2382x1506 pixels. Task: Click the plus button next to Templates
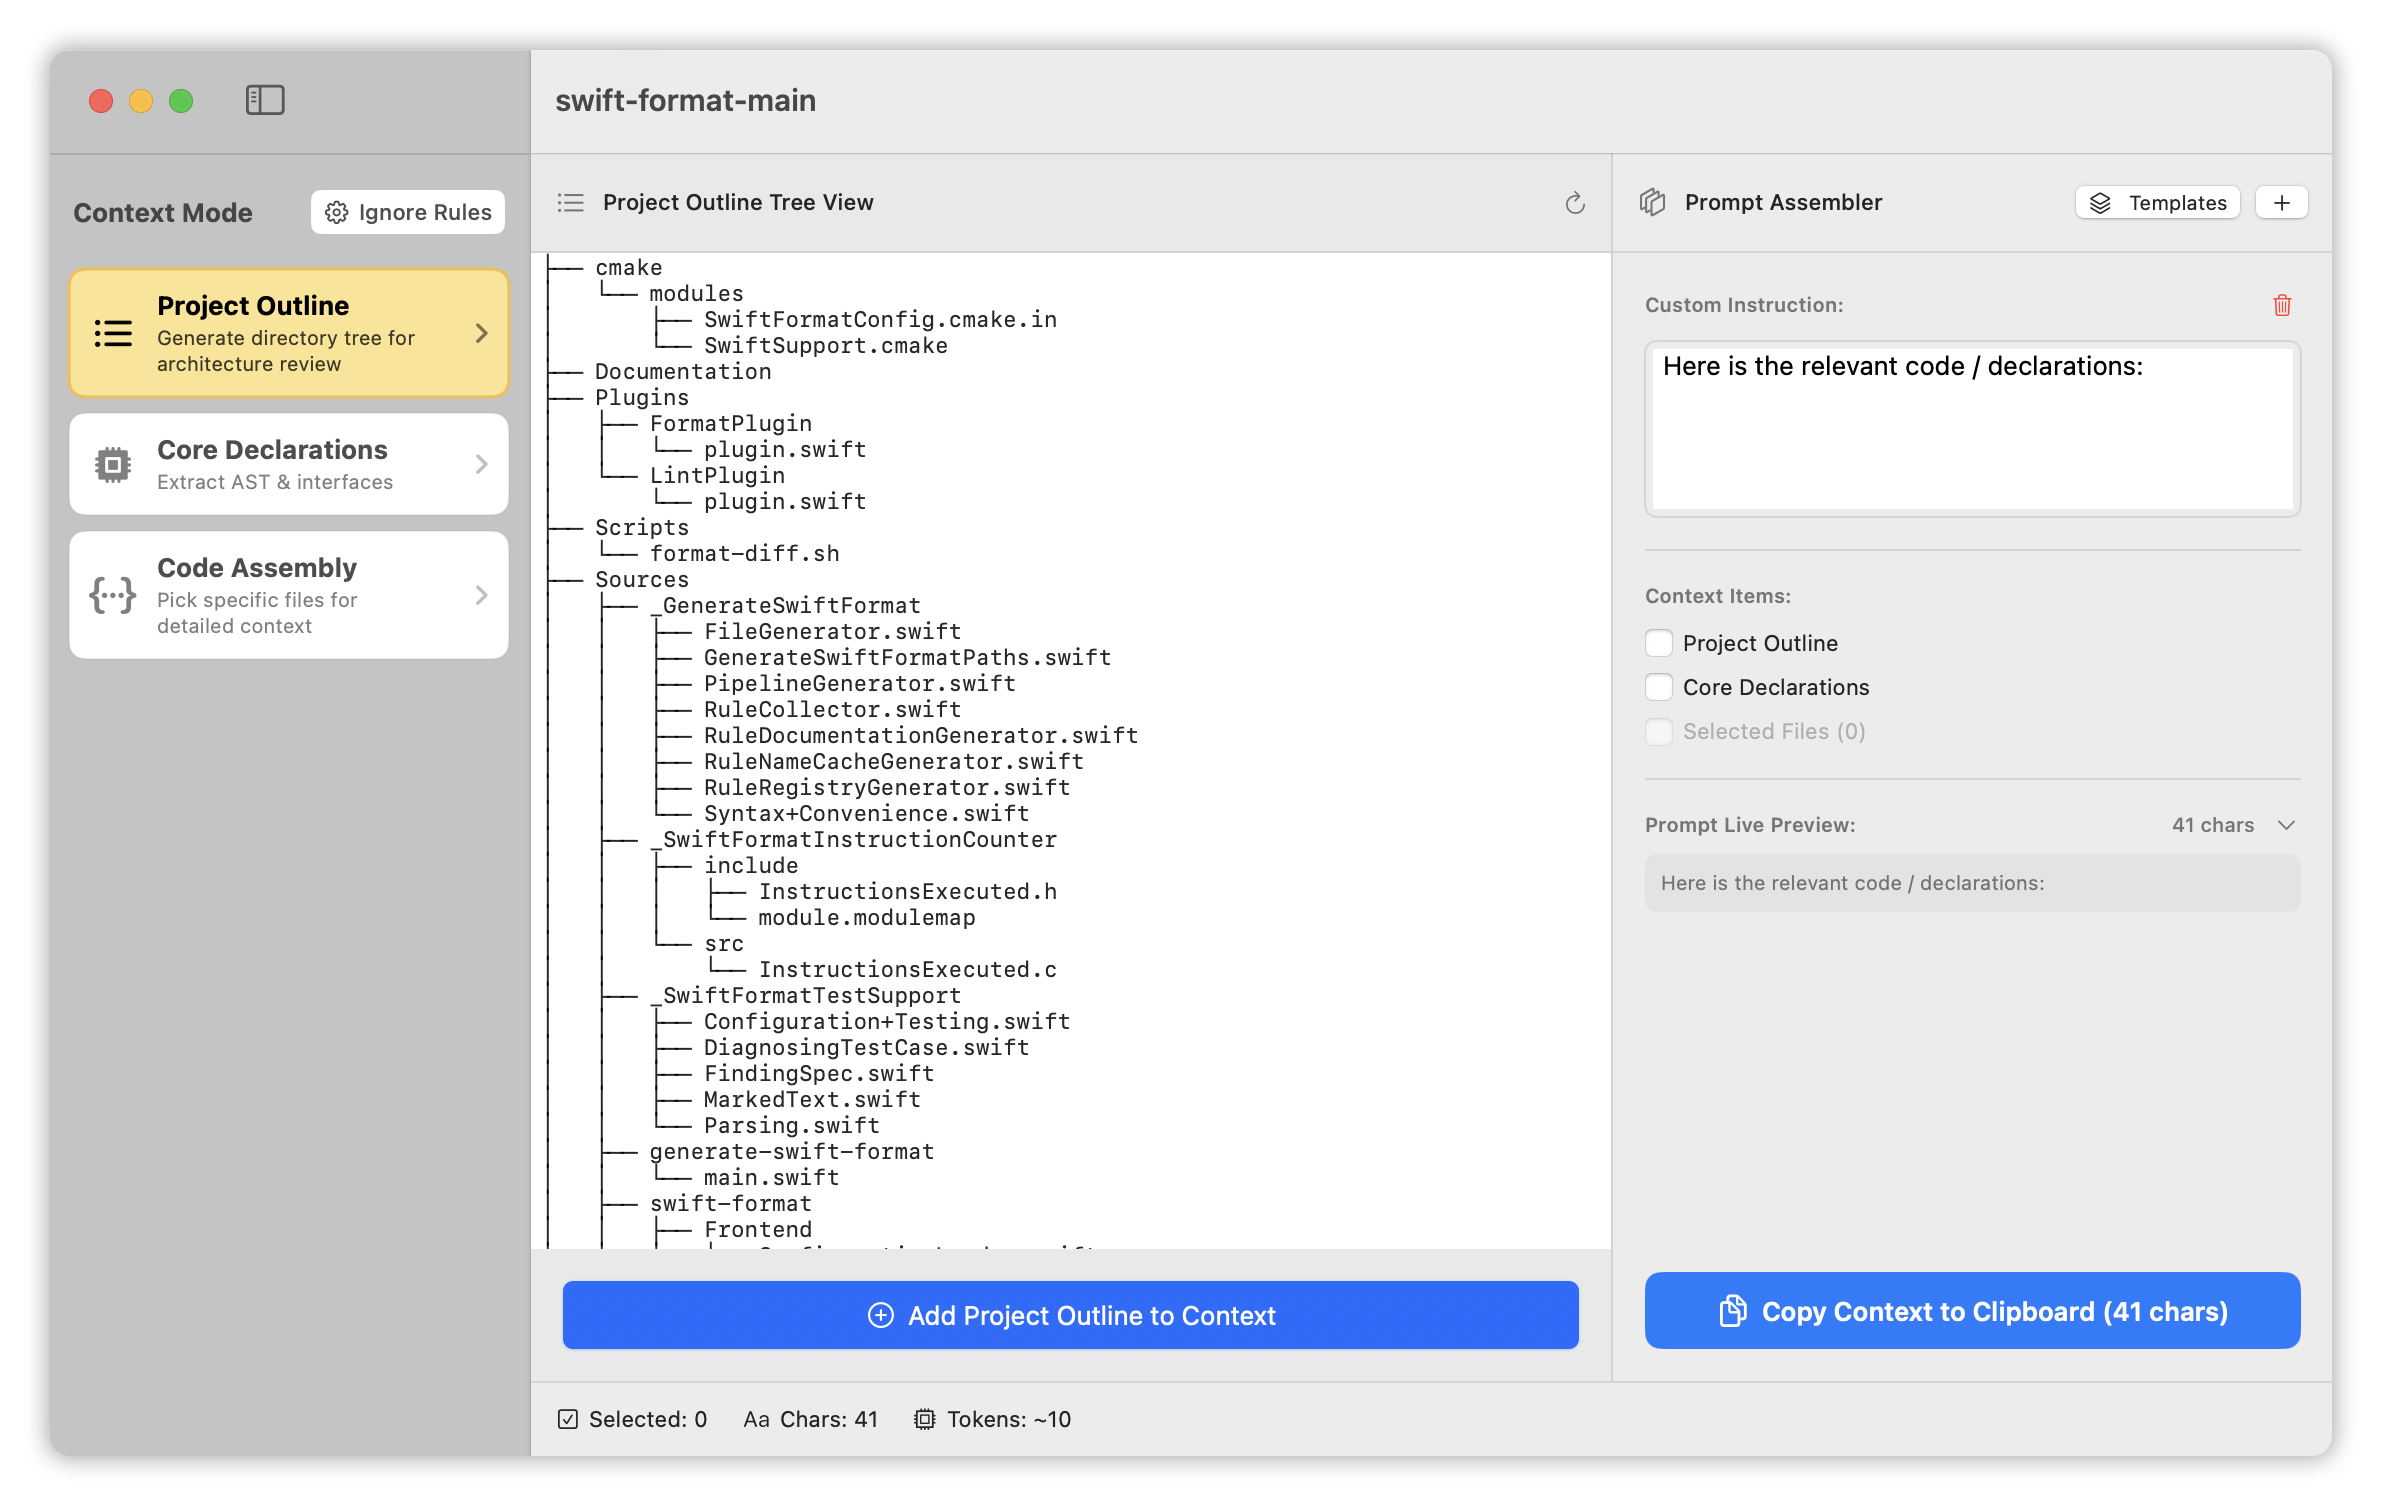[2282, 203]
